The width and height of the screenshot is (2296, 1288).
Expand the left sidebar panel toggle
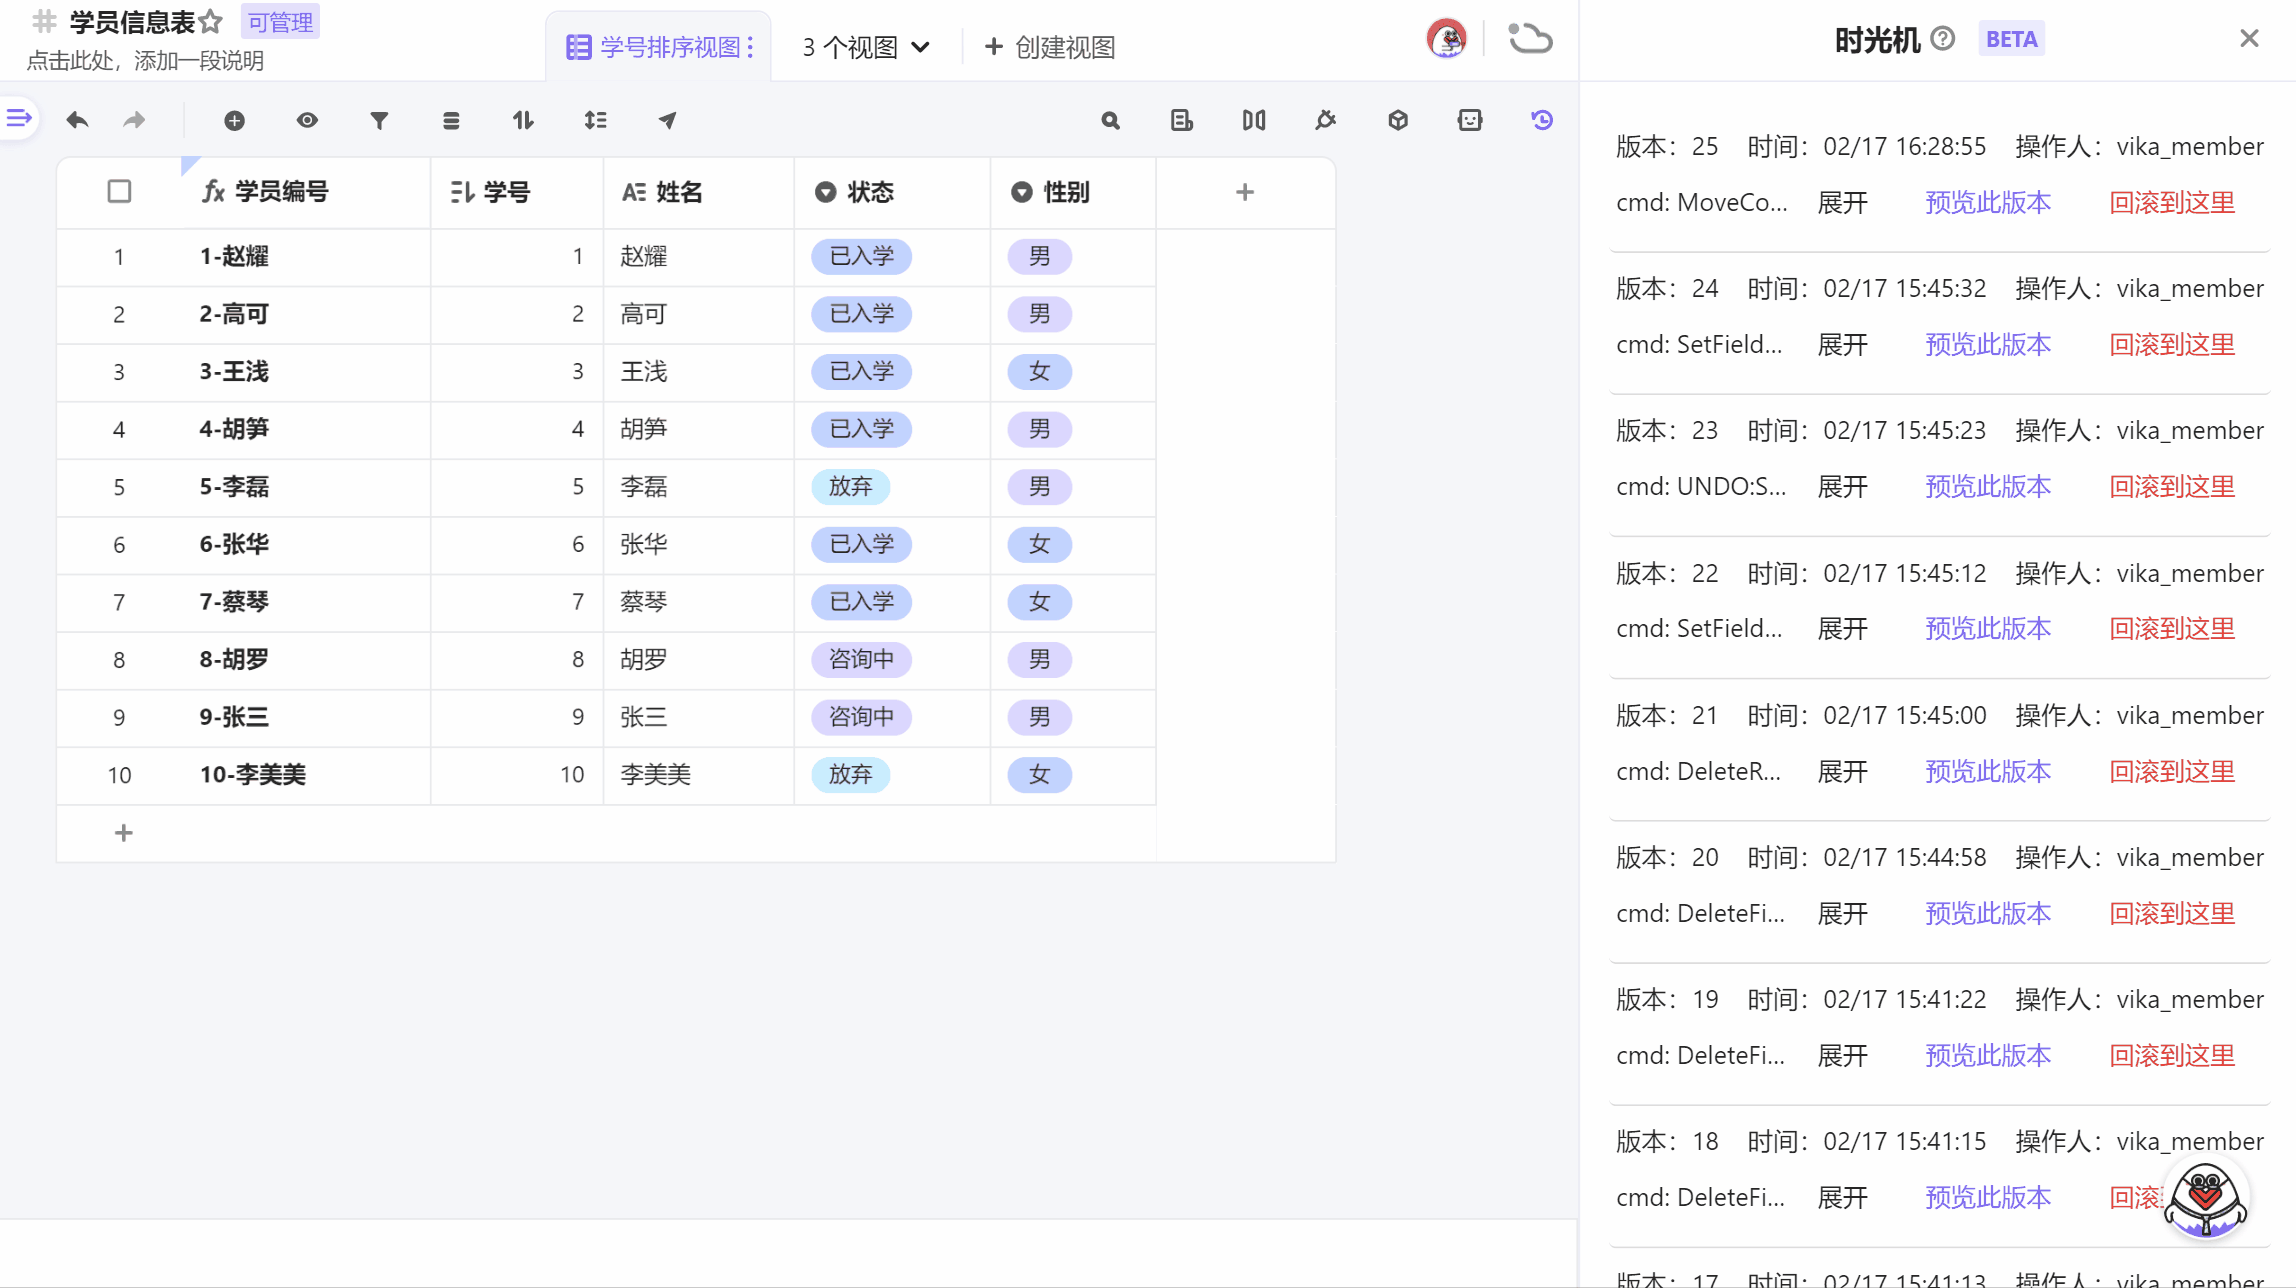coord(19,118)
